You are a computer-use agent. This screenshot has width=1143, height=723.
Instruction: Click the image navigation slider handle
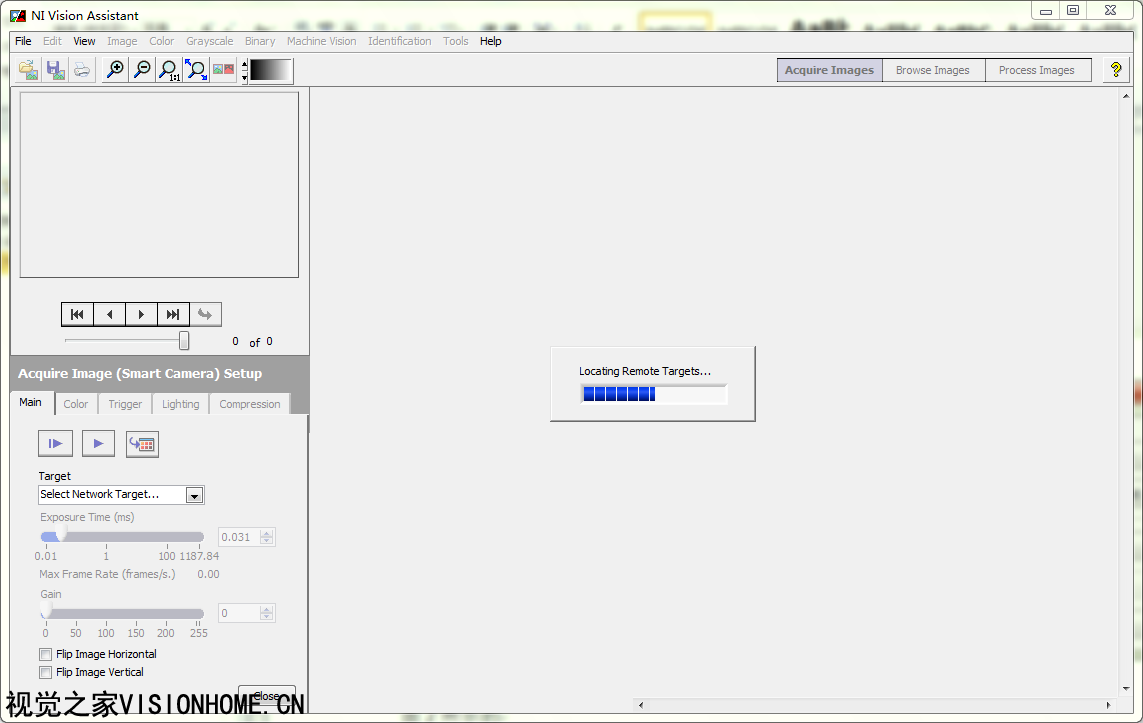coord(184,340)
